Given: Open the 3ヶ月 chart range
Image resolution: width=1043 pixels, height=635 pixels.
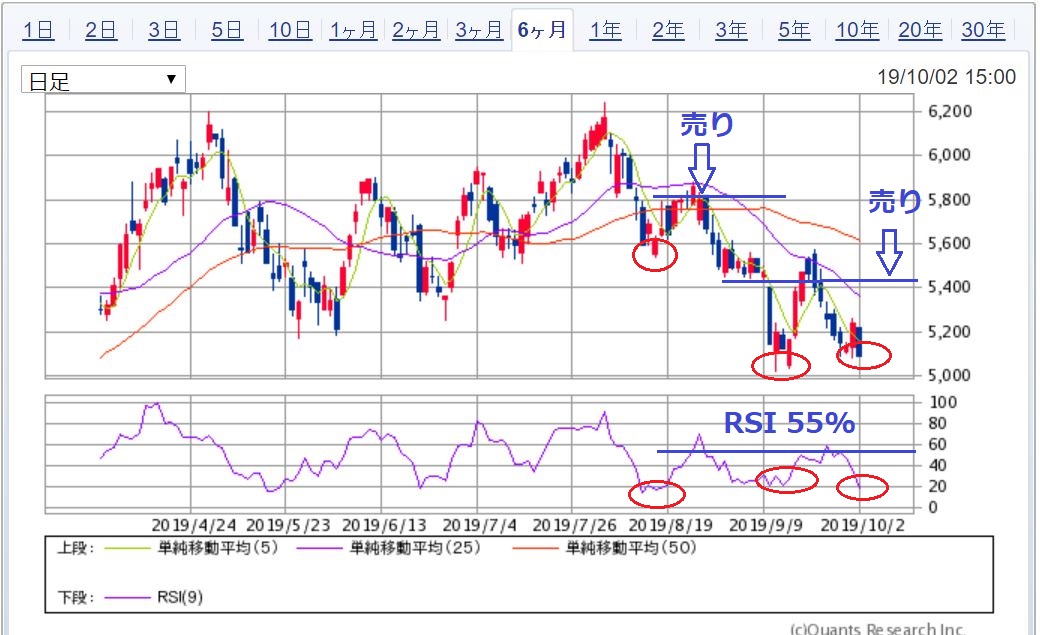Looking at the screenshot, I should click(x=479, y=30).
